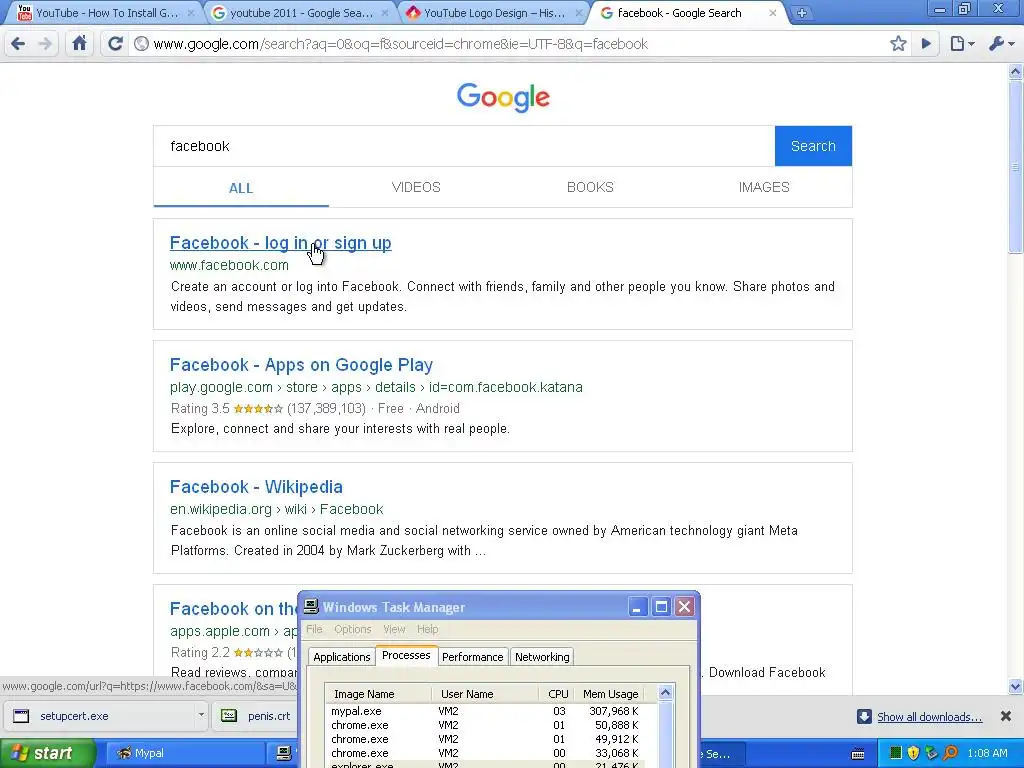
Task: Click the orange magnifier tray icon
Action: point(950,753)
